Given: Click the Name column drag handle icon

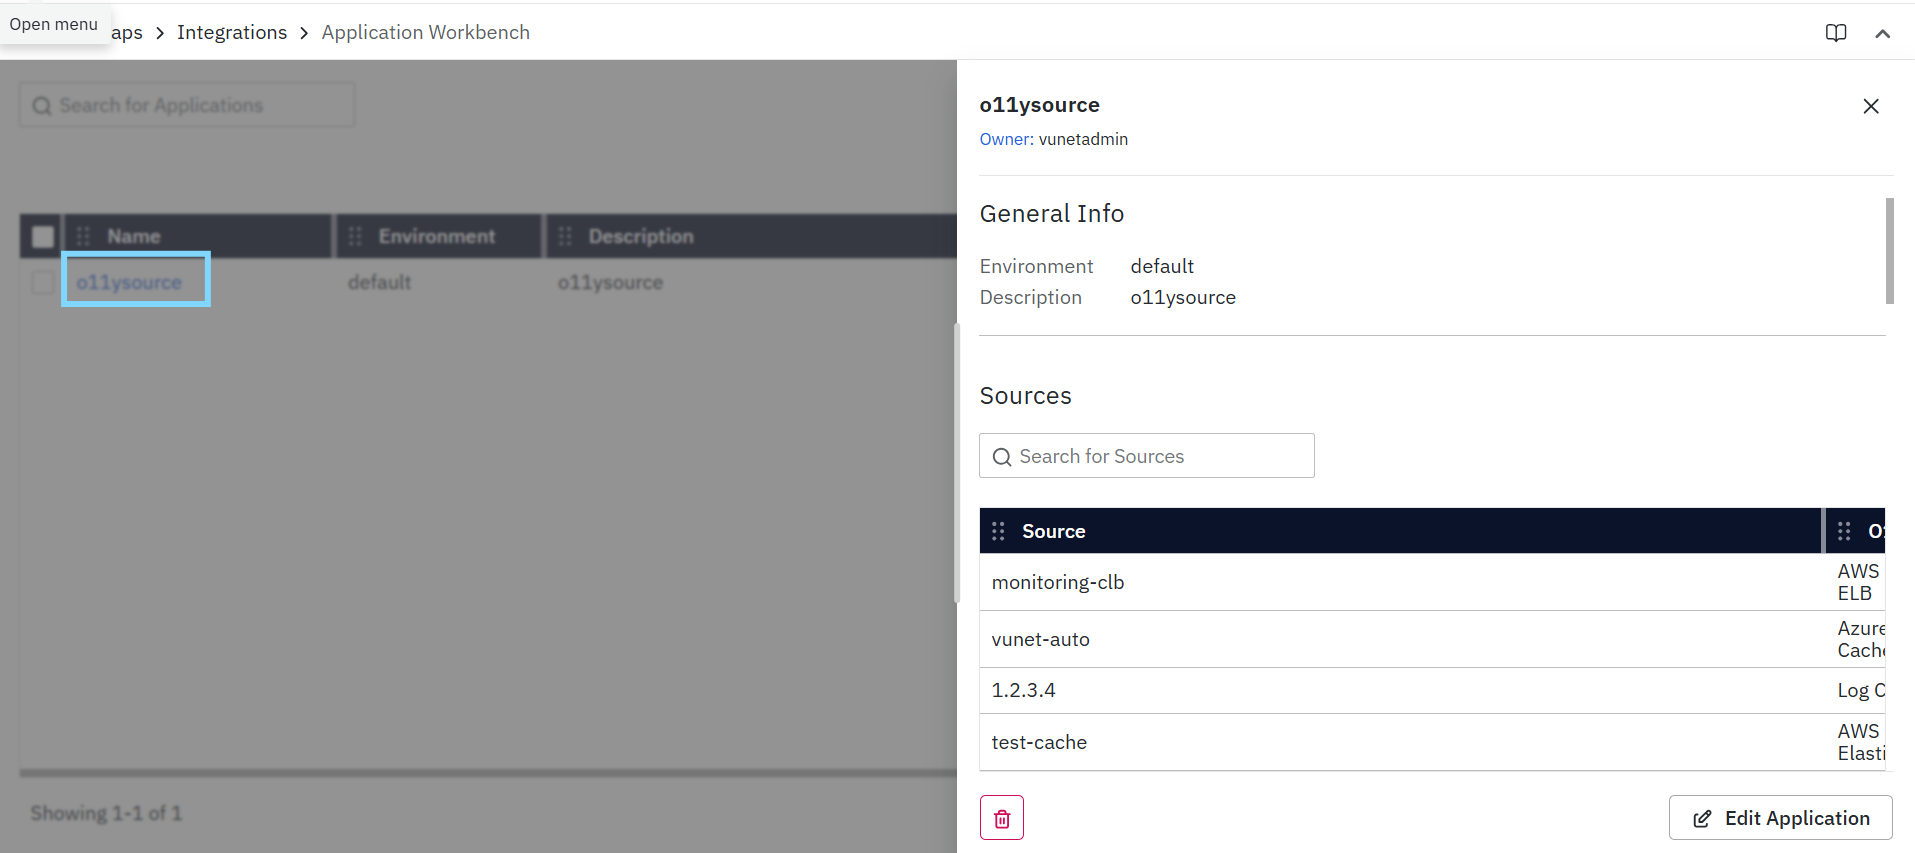Looking at the screenshot, I should (x=84, y=236).
